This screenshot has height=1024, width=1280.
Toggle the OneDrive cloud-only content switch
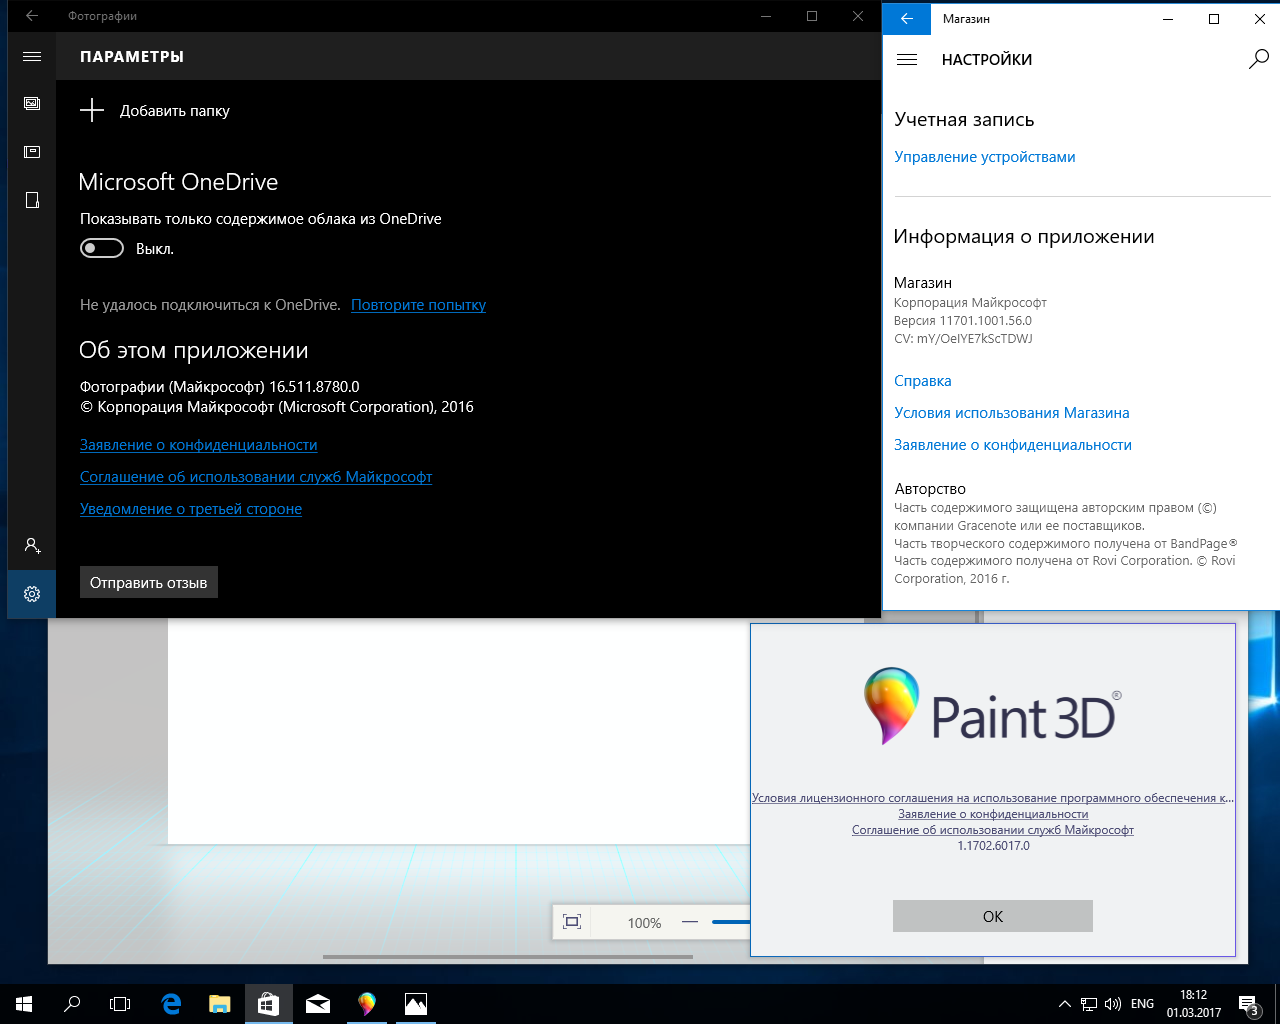[102, 248]
